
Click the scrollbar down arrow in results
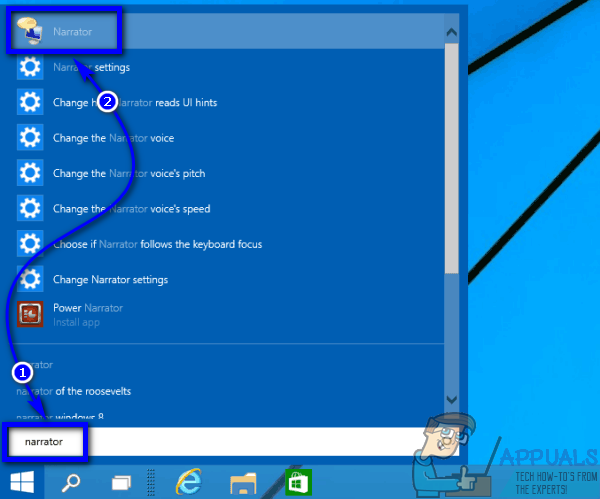click(x=450, y=398)
